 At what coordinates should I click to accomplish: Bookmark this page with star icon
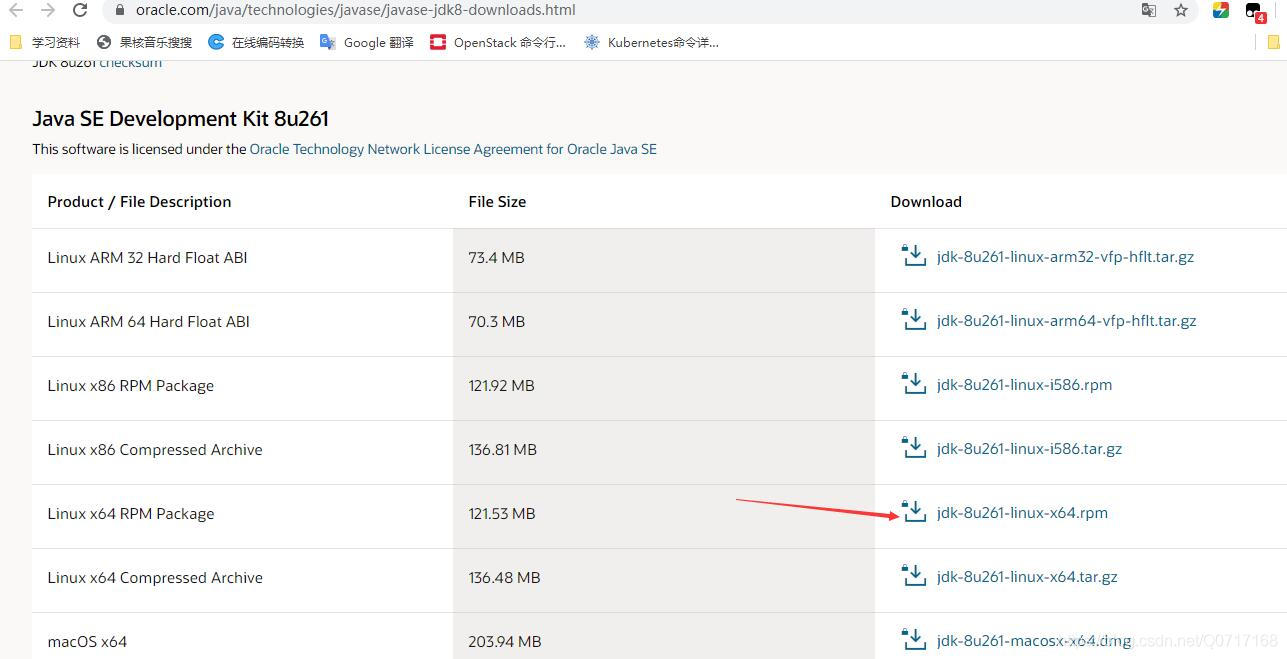pos(1181,10)
